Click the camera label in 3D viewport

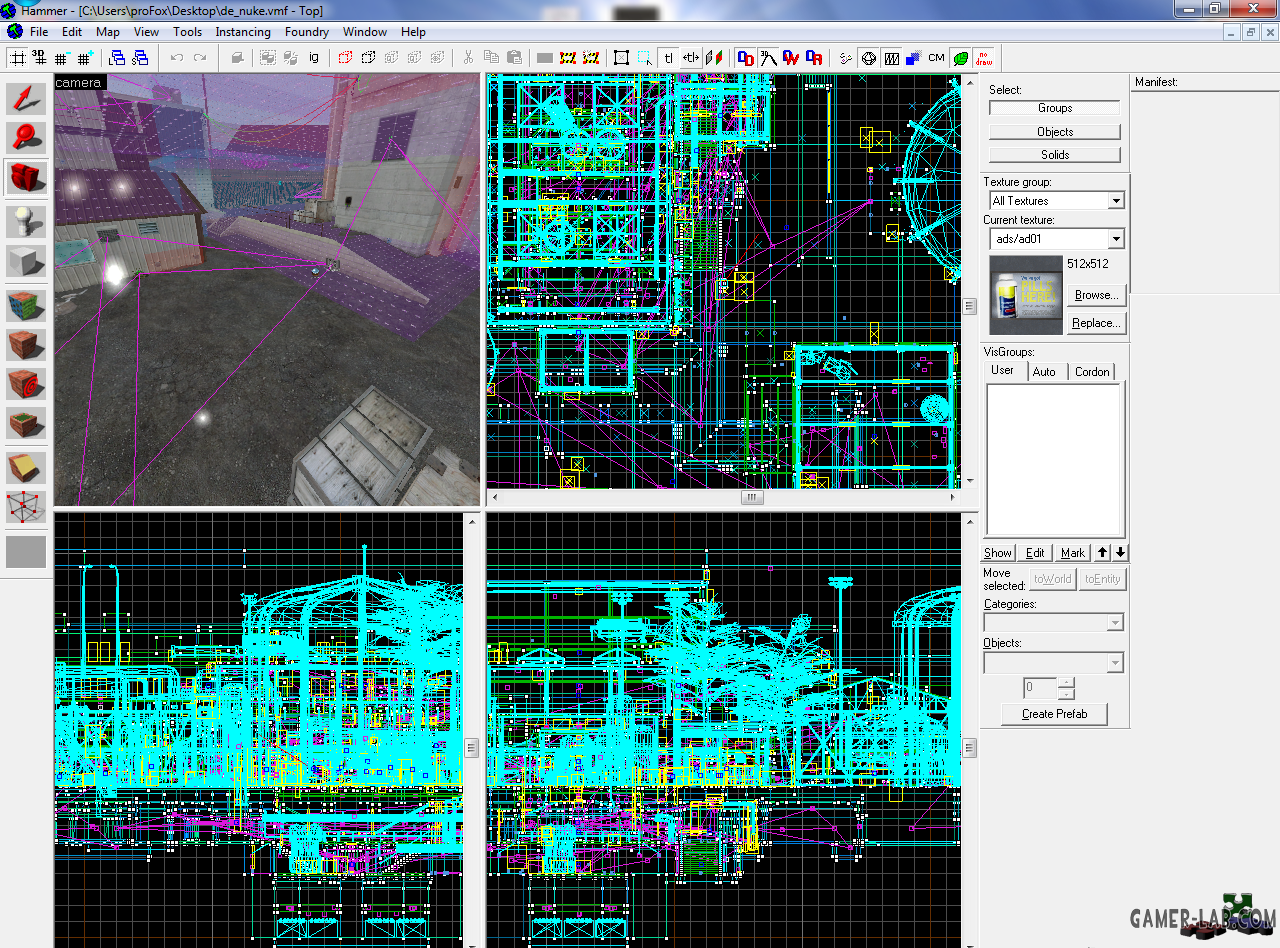(78, 82)
